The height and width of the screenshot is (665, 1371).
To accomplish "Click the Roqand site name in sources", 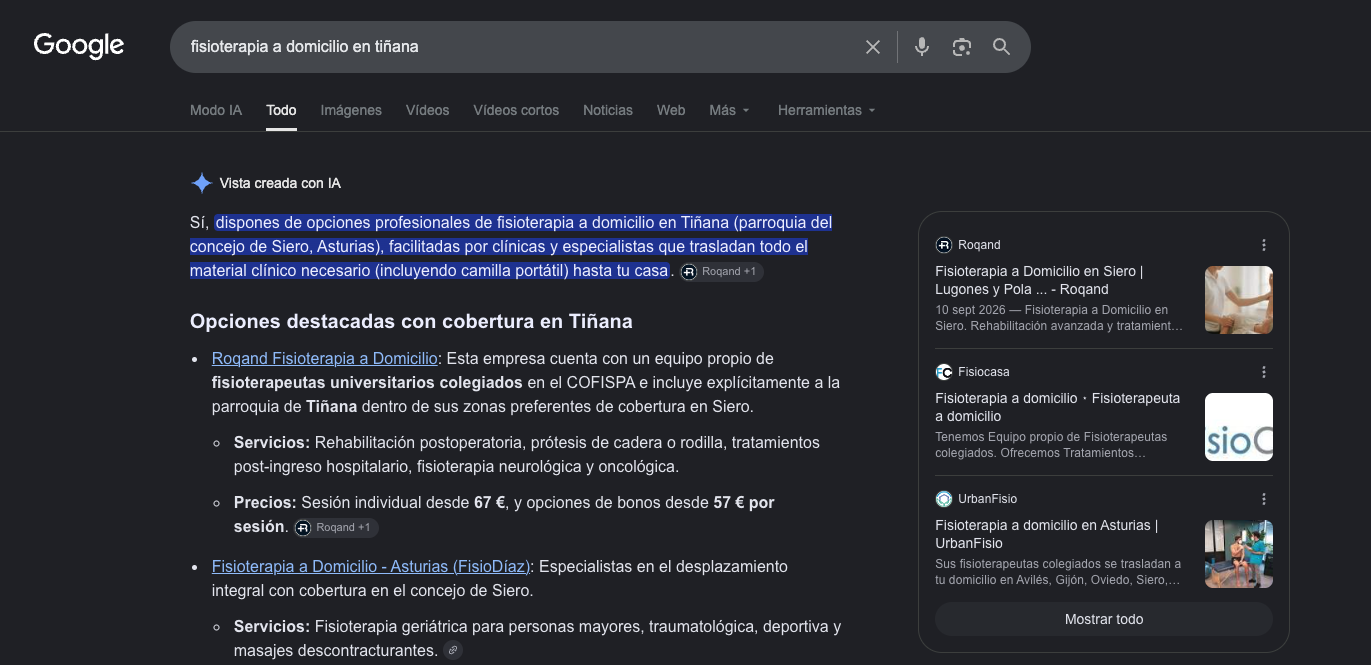I will [x=979, y=245].
